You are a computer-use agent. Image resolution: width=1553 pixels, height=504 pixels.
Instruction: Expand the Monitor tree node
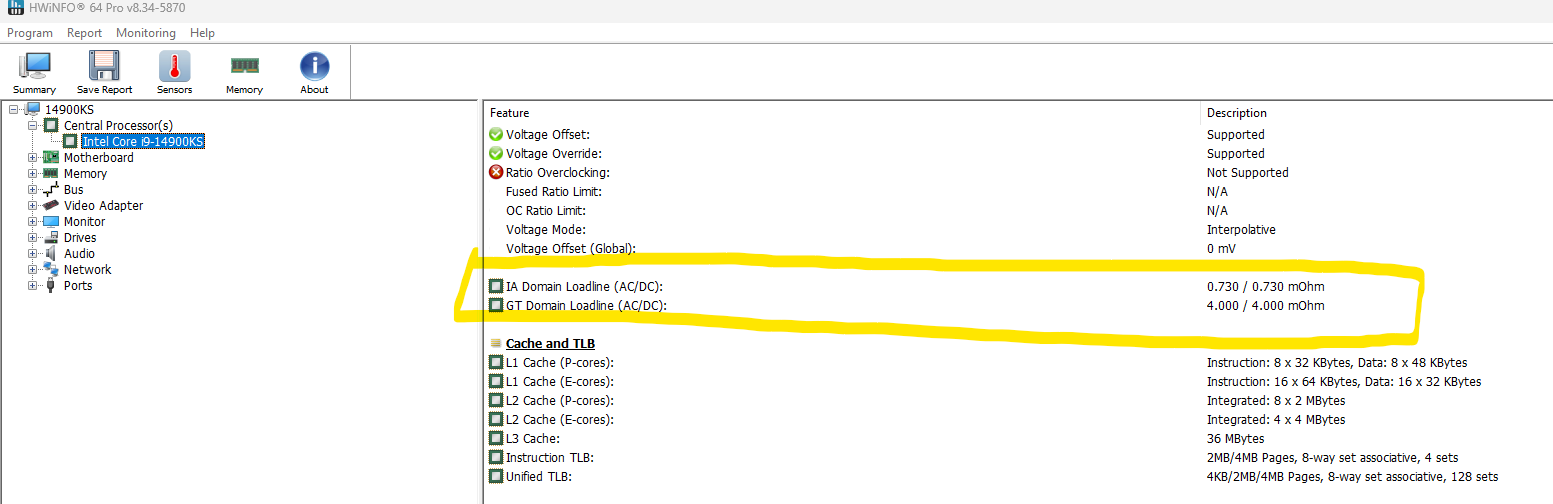coord(33,221)
